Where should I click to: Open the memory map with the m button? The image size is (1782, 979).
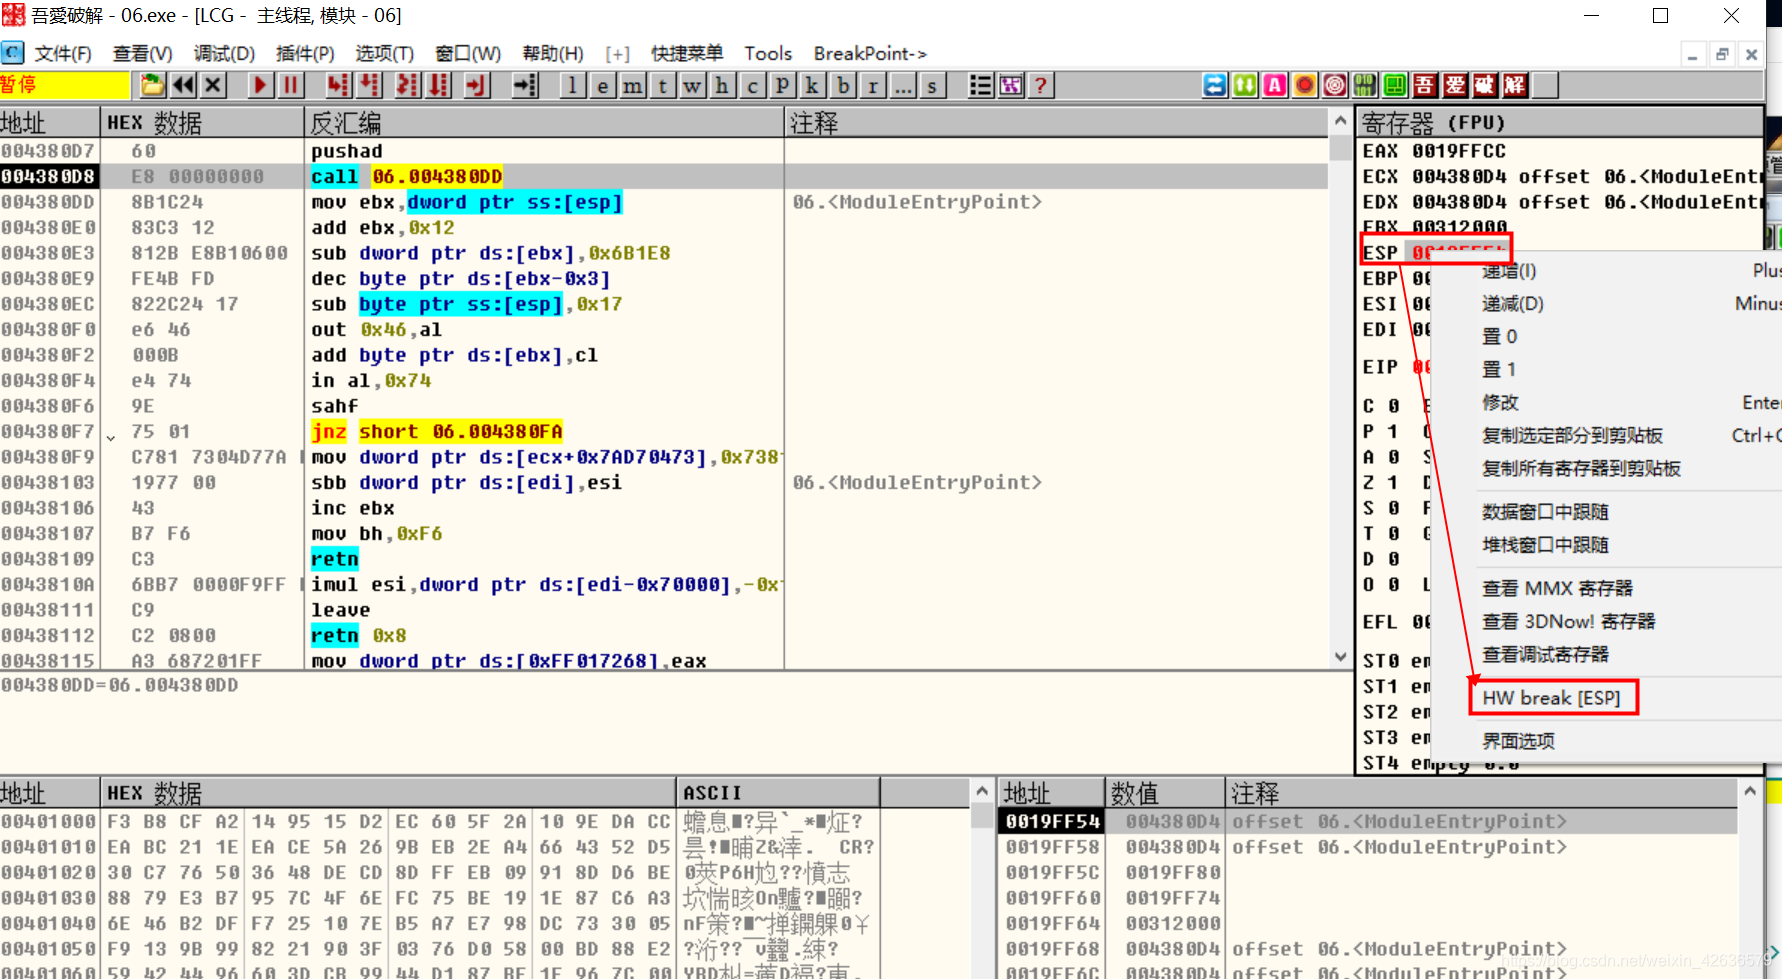click(x=632, y=85)
